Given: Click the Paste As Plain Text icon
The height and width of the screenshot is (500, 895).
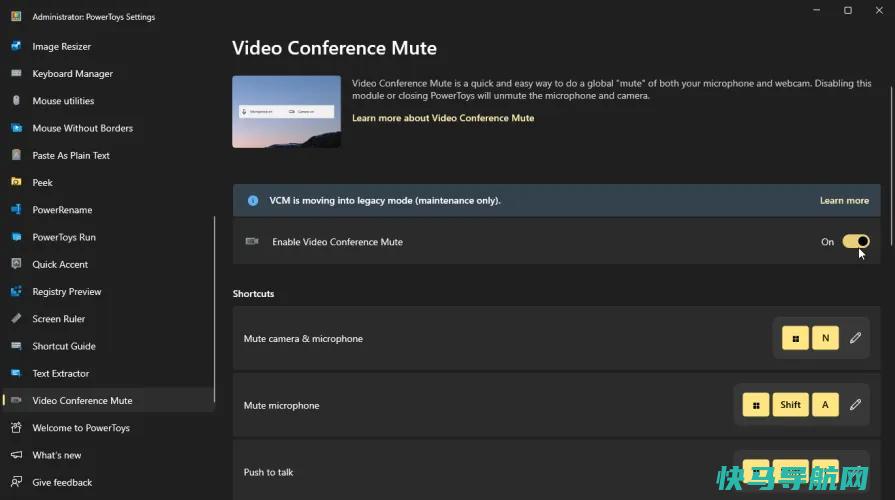Looking at the screenshot, I should (16, 155).
